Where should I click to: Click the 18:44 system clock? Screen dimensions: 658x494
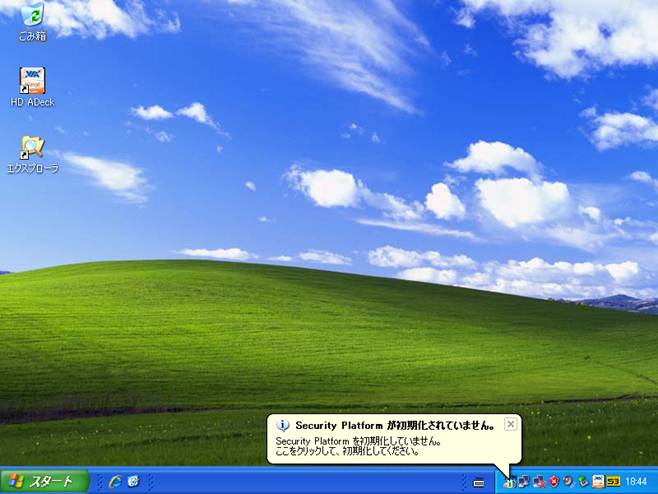click(x=636, y=482)
